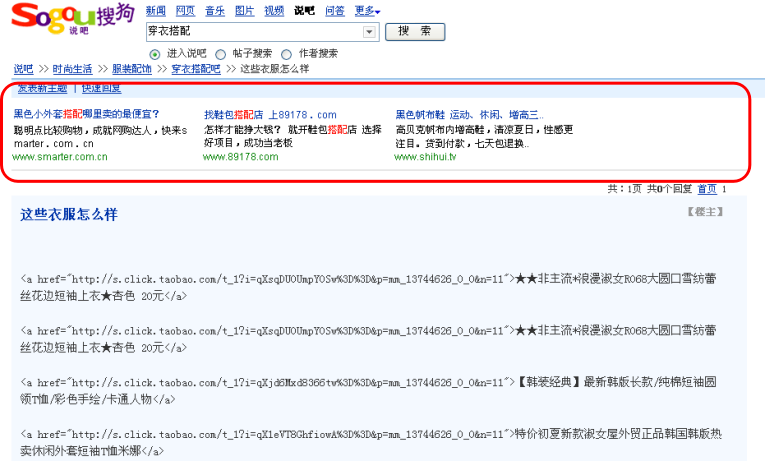Screen dimensions: 766x462
Task: Click the 服装配饰 breadcrumb link
Action: [131, 70]
